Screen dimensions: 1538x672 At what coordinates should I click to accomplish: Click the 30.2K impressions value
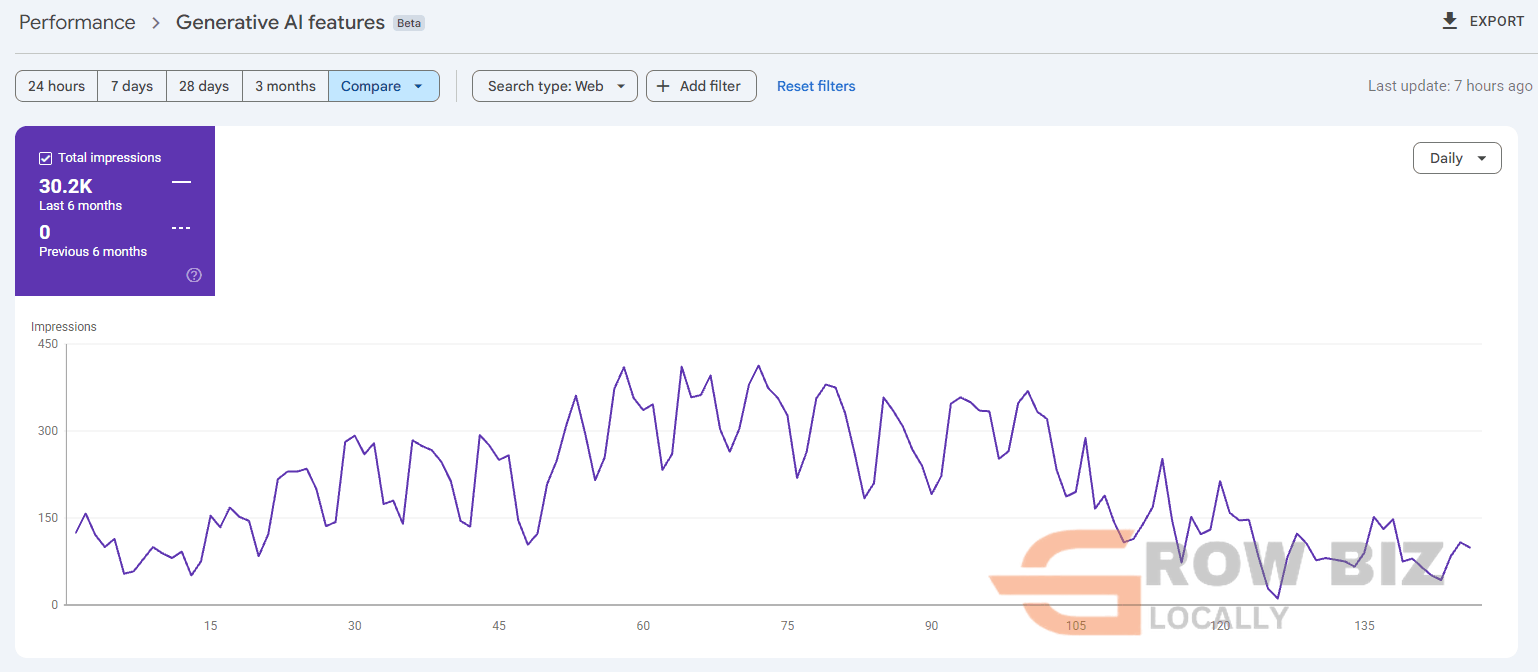click(x=66, y=186)
